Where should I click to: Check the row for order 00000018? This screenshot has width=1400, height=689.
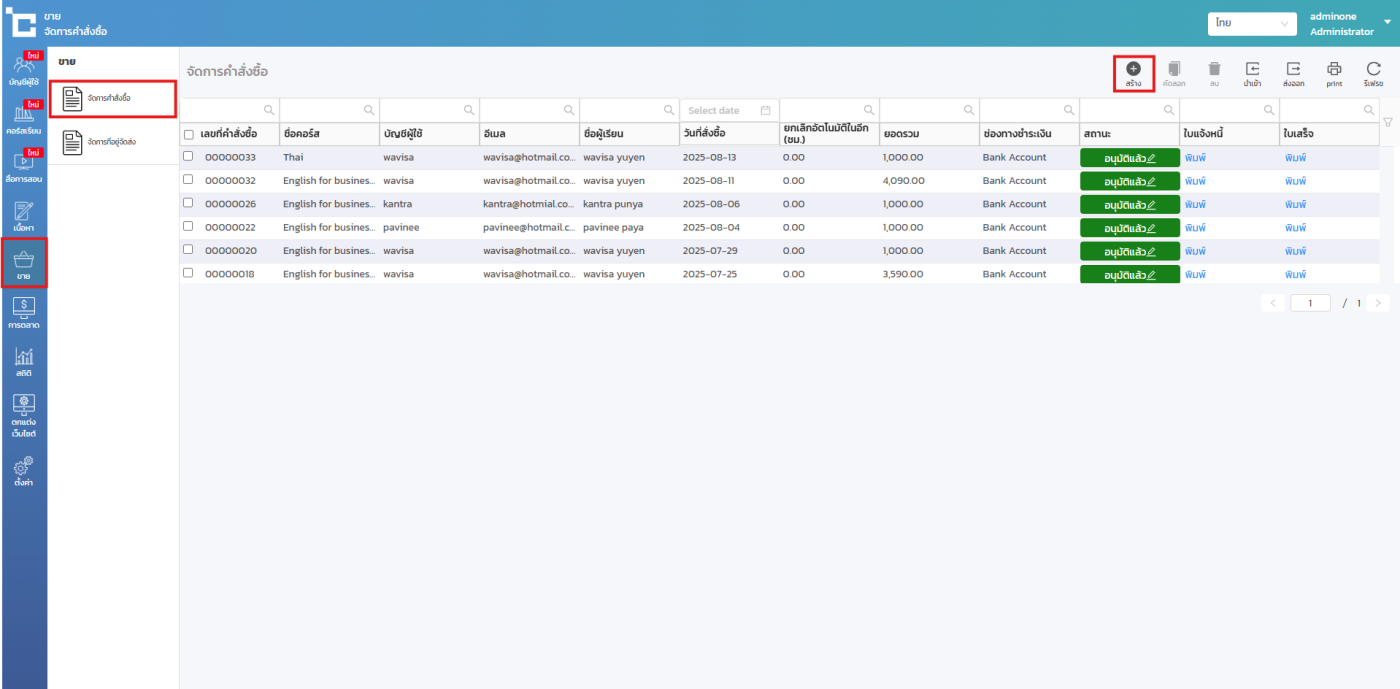188,273
